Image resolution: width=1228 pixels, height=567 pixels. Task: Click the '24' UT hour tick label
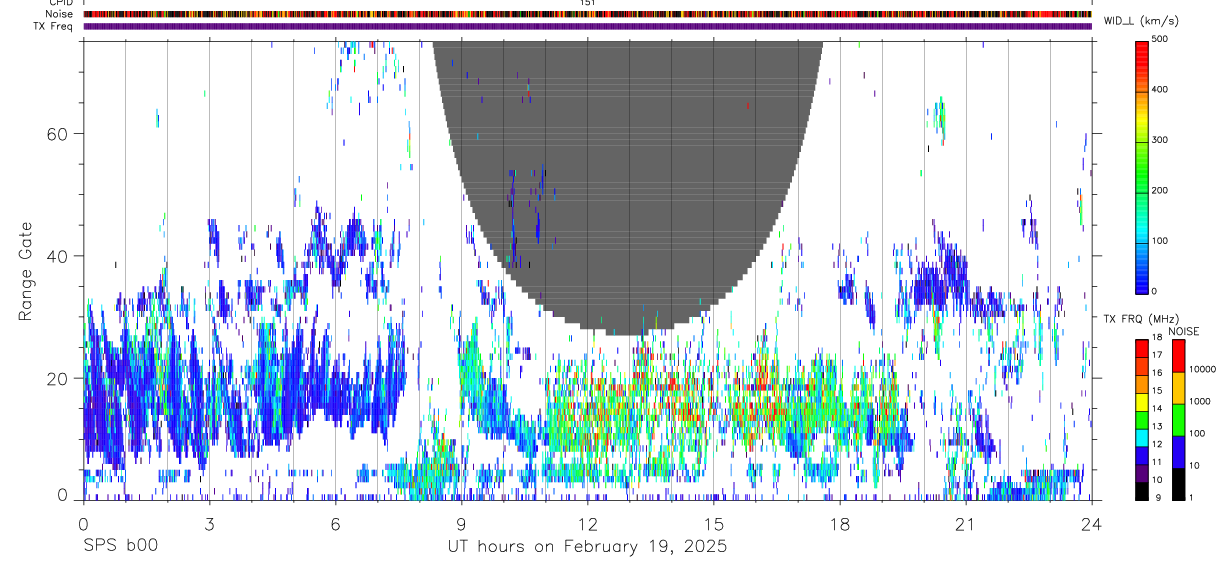(x=1092, y=524)
